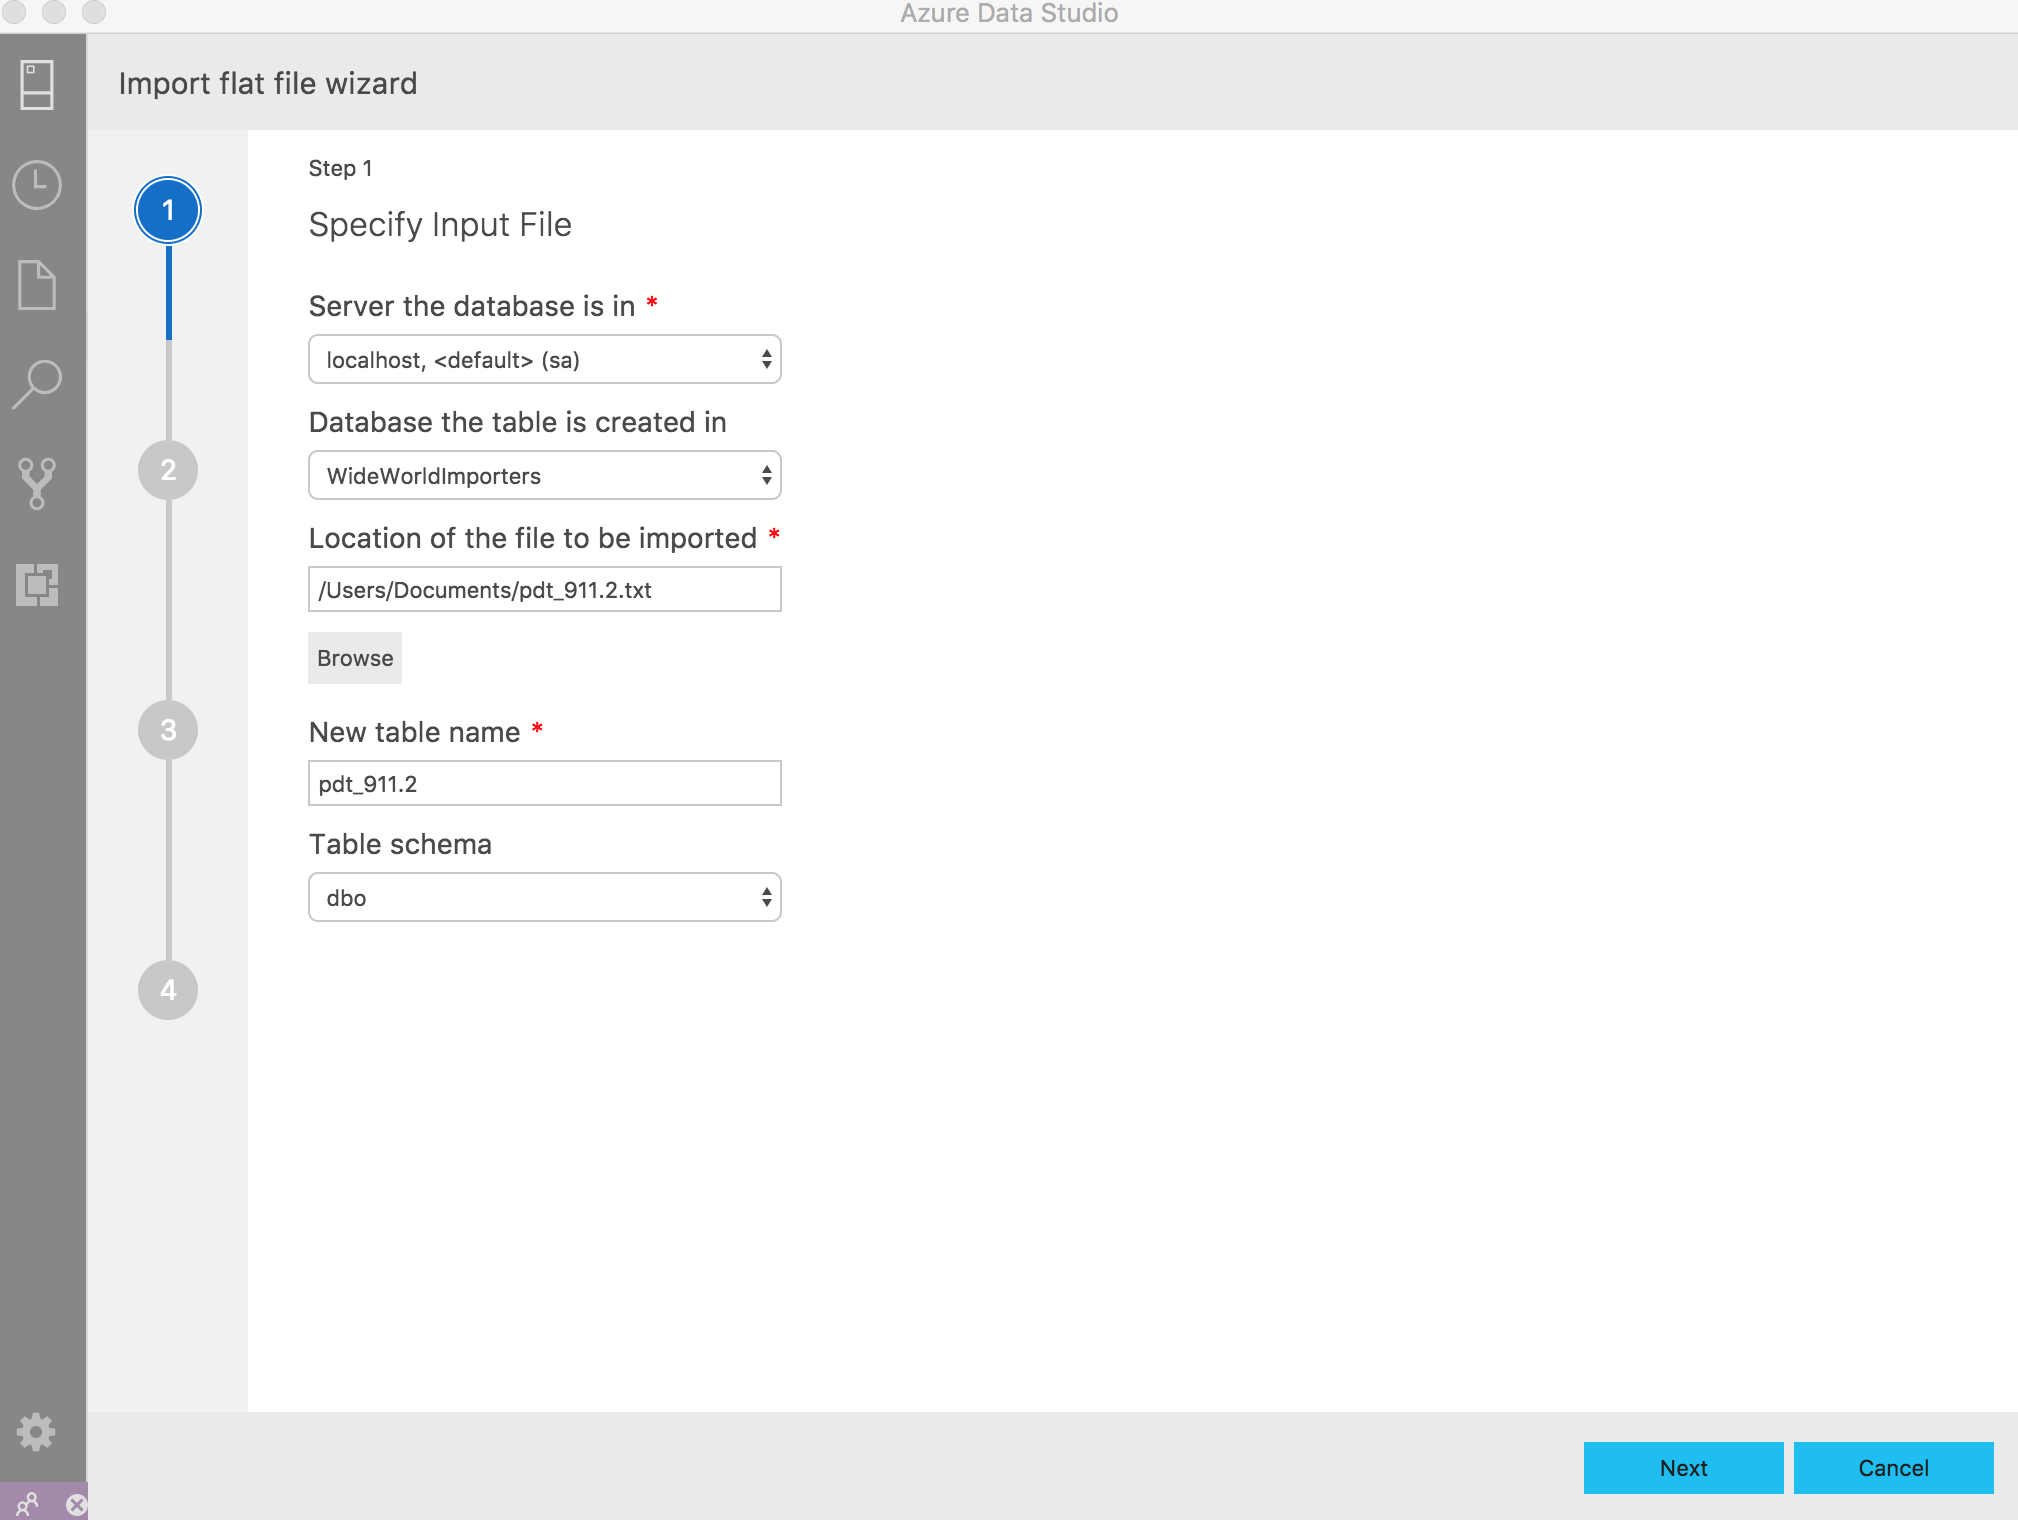This screenshot has width=2018, height=1520.
Task: Click the New table name input field
Action: tap(544, 782)
